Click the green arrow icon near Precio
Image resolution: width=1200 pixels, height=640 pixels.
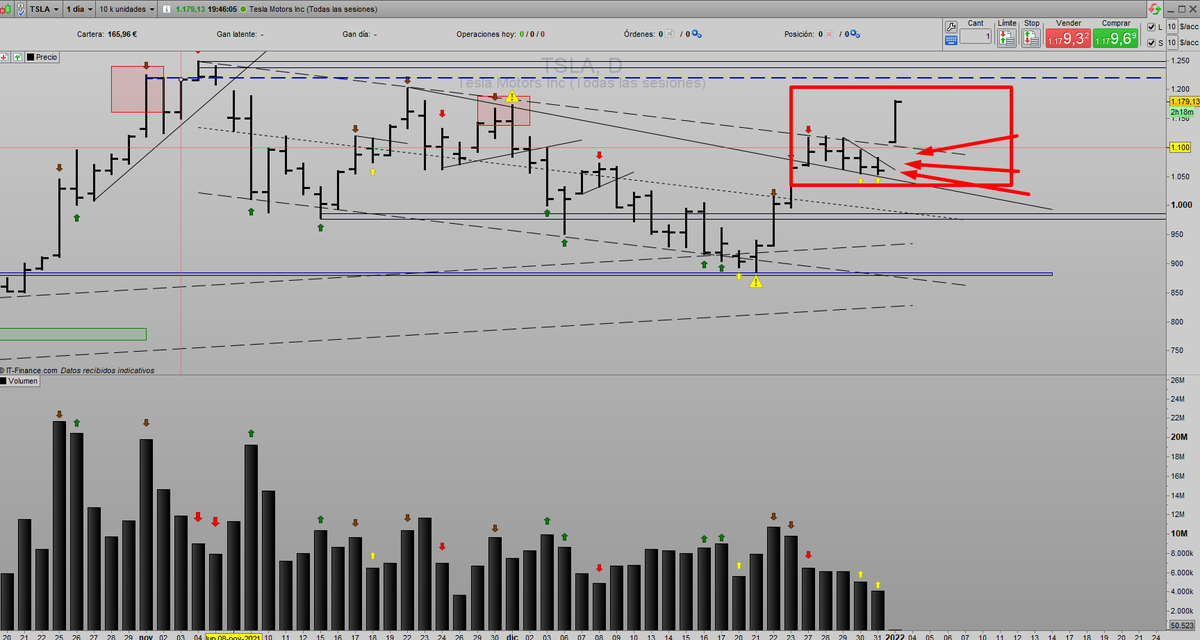[x=17, y=57]
